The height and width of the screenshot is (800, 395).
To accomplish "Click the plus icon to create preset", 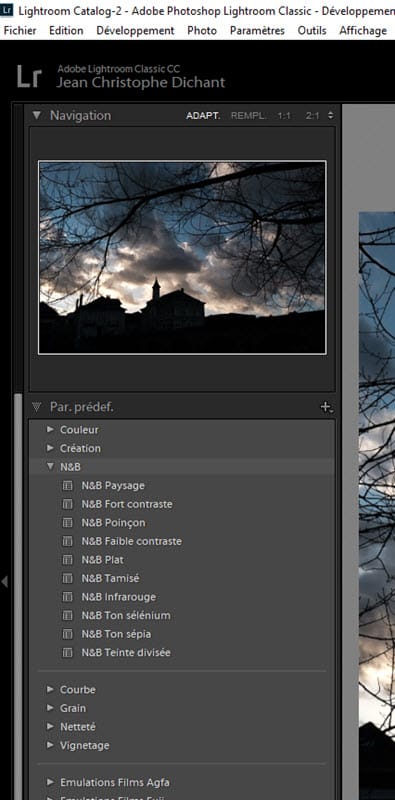I will pos(326,407).
